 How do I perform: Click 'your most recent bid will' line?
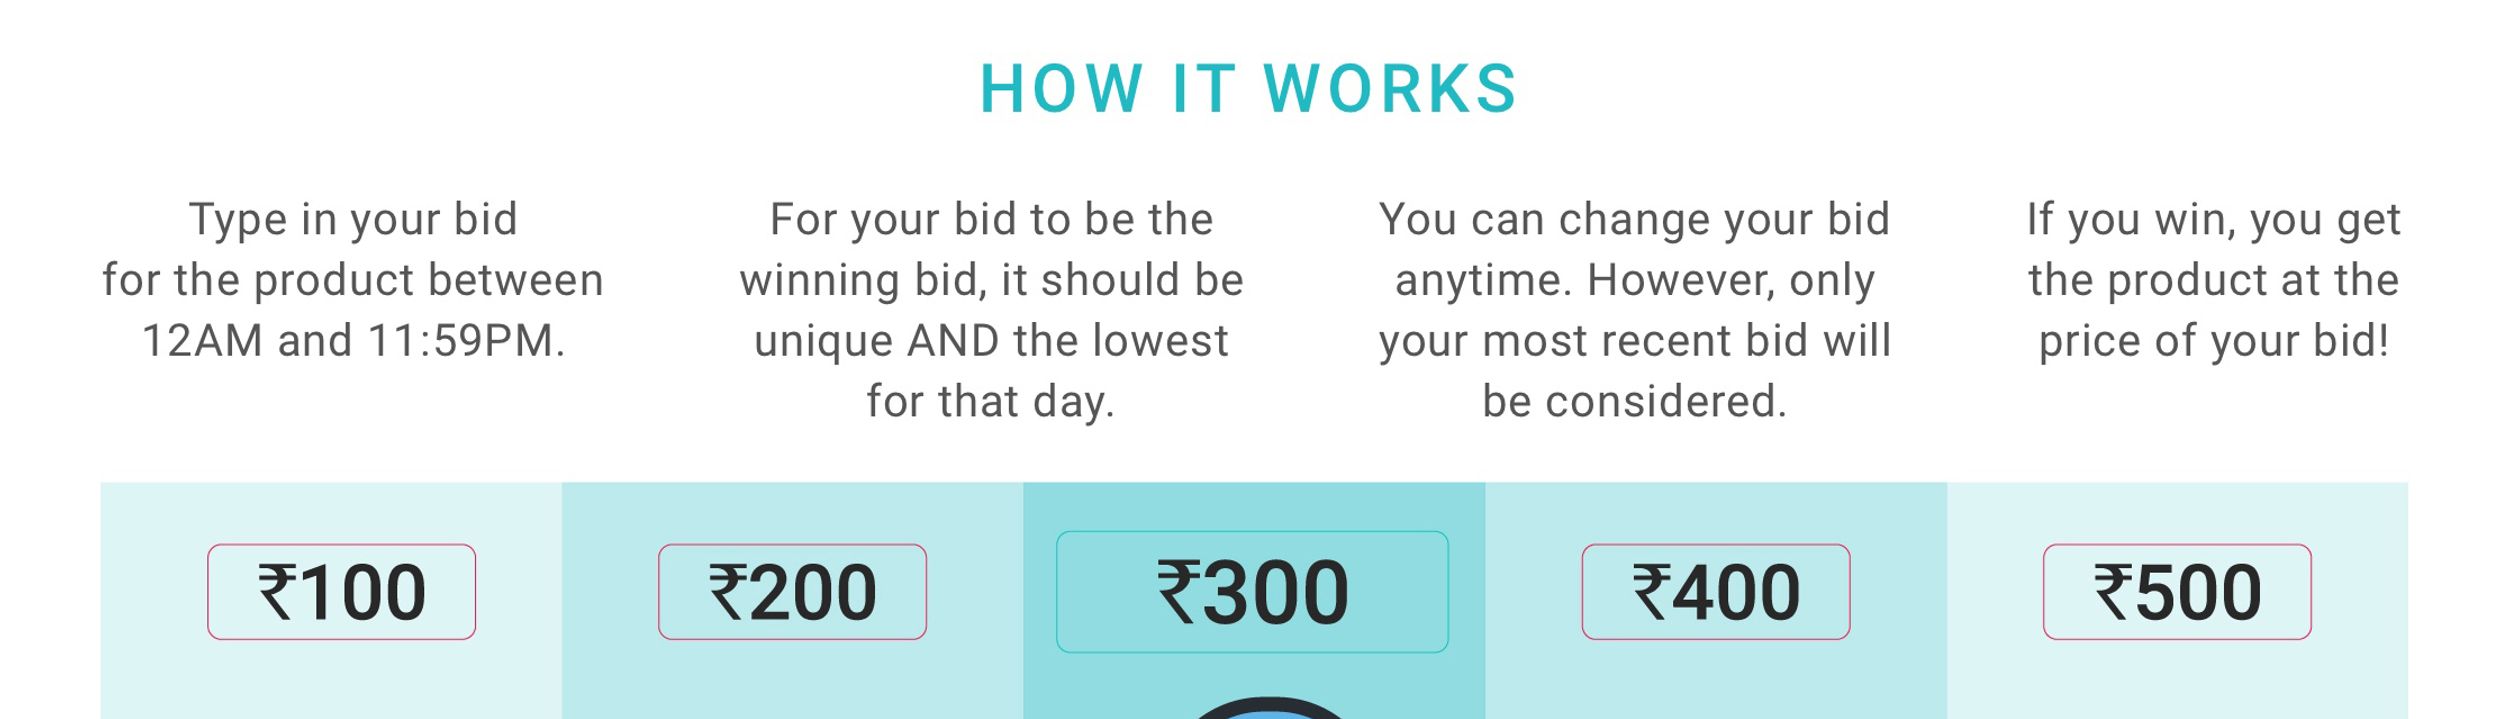(x=1635, y=341)
